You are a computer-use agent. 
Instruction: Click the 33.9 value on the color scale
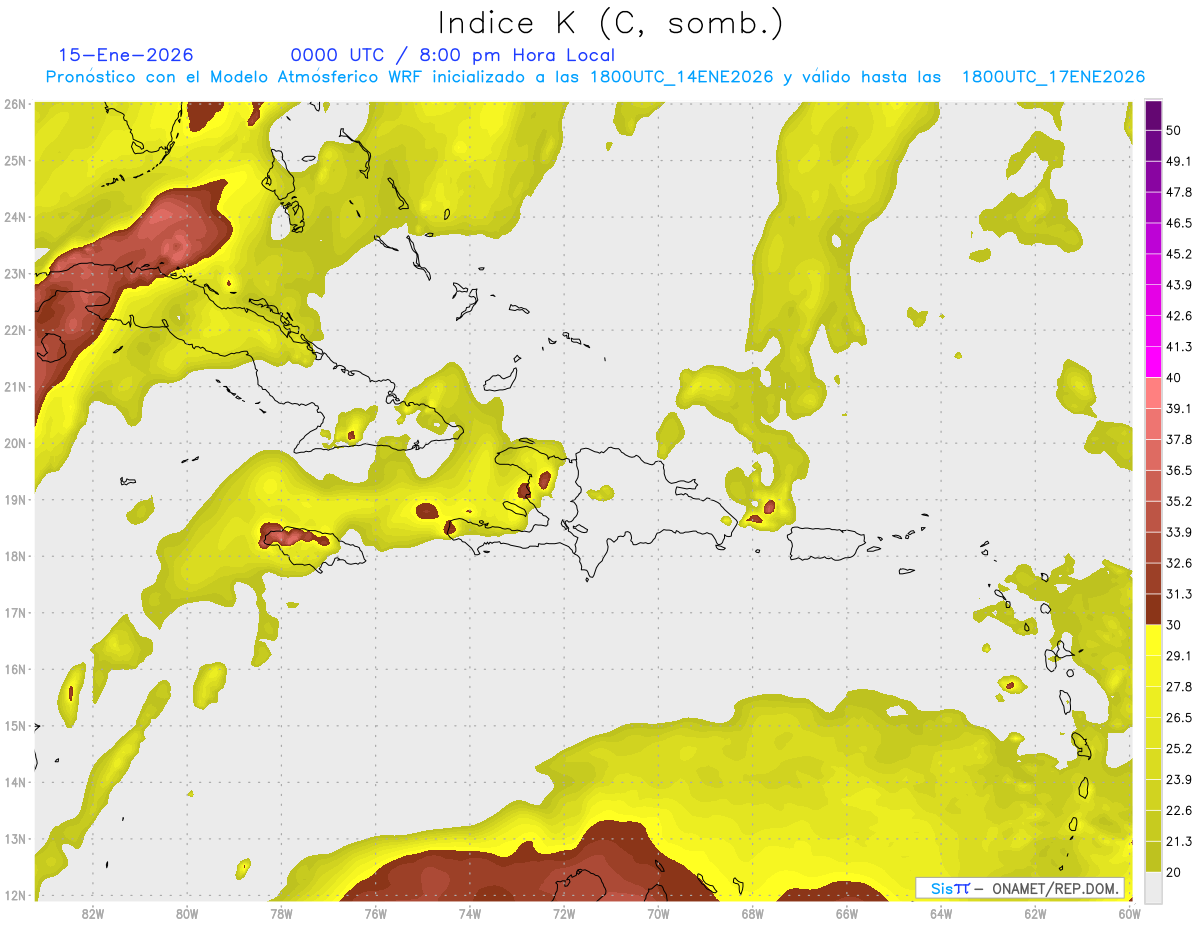coord(1179,532)
